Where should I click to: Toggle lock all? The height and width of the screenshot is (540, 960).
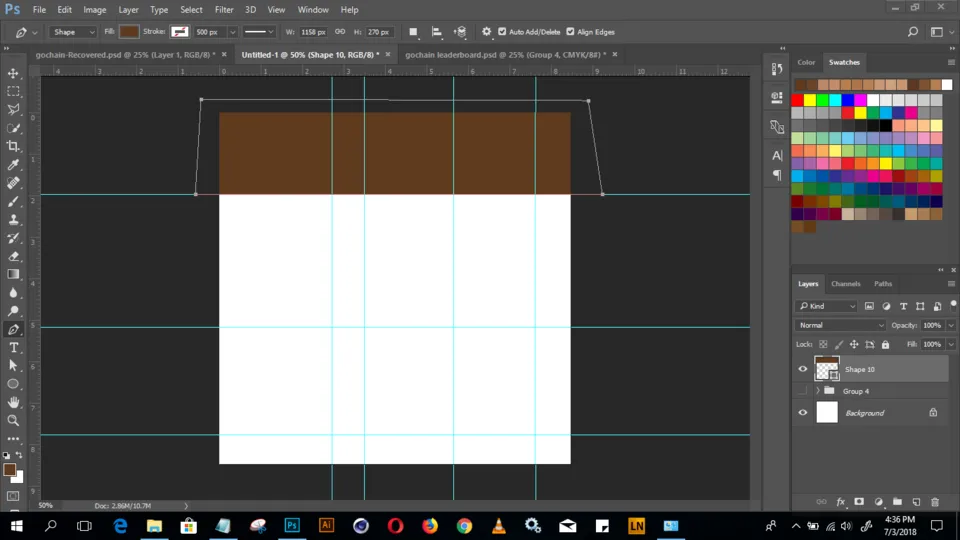point(885,345)
